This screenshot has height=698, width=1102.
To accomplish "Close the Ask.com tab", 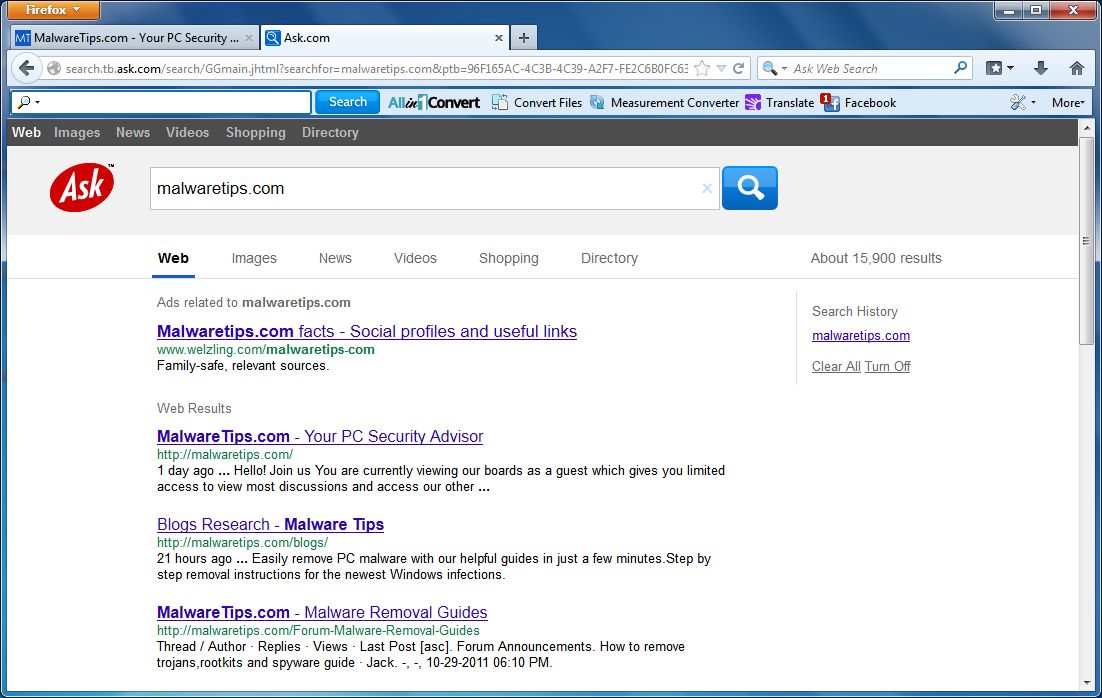I will (498, 38).
